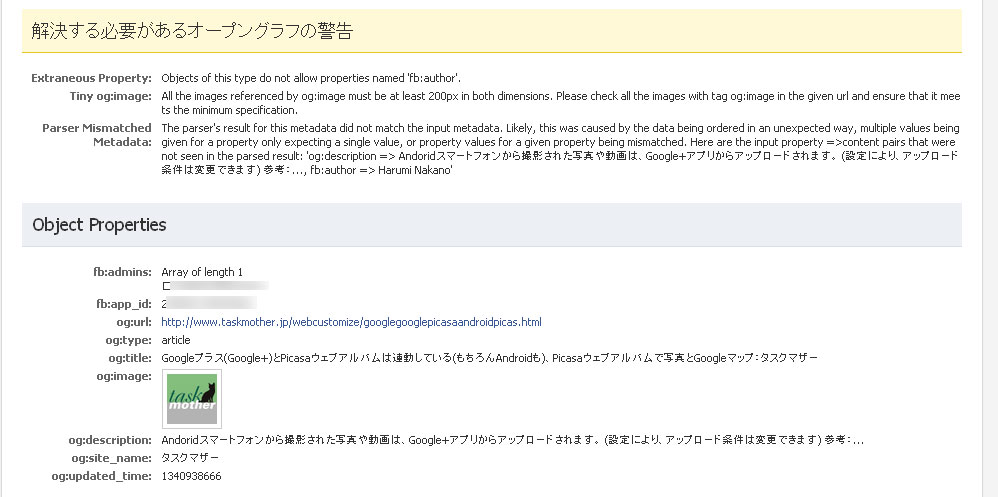
Task: Click the og:title label
Action: pyautogui.click(x=130, y=358)
